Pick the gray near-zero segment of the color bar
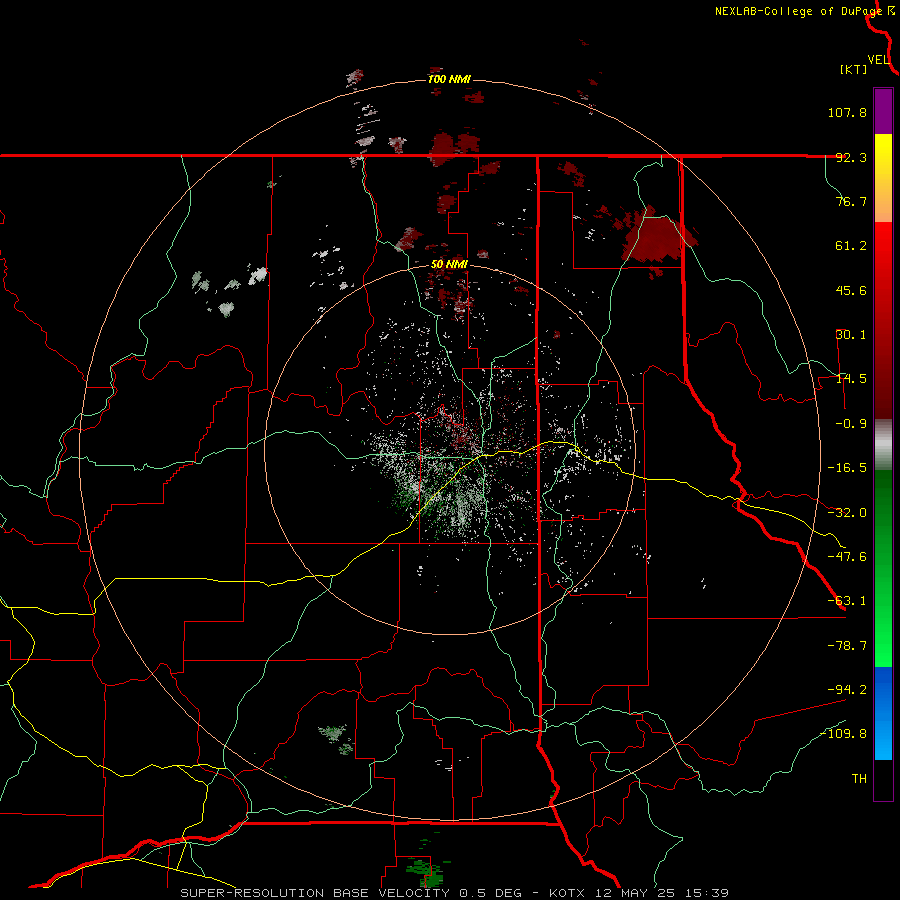900x900 pixels. 883,445
